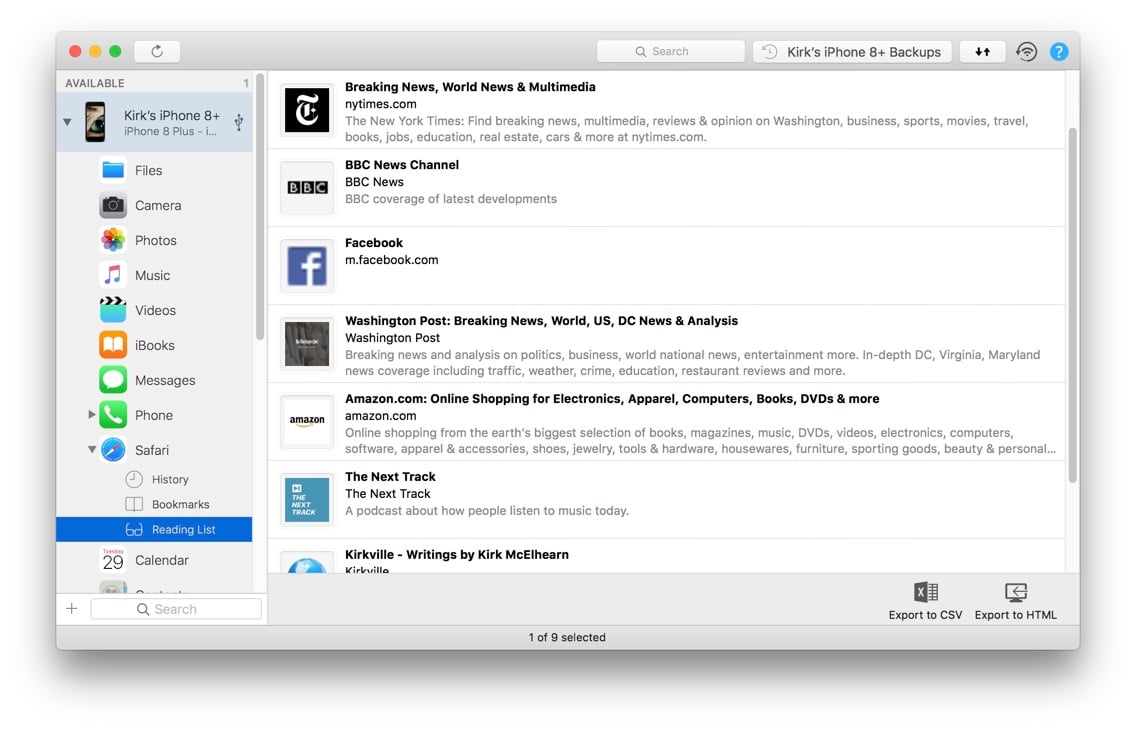Collapse the Kirk's iPhone 8+ device tree
1136x730 pixels.
(x=67, y=122)
